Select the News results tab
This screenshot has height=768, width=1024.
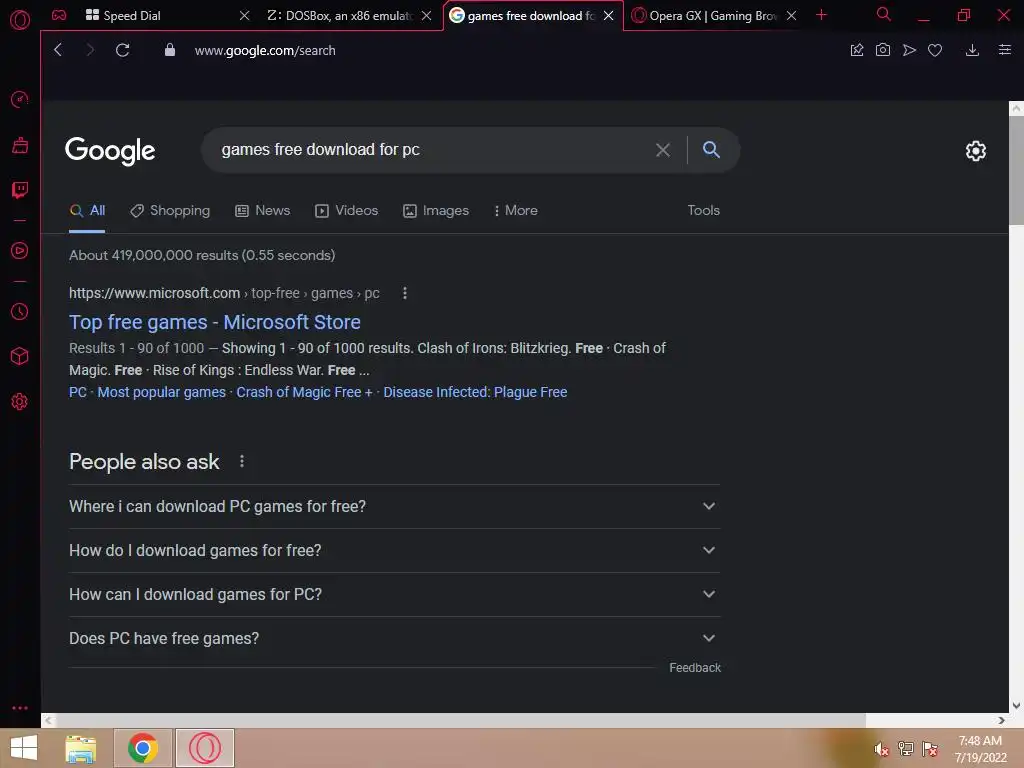[263, 210]
